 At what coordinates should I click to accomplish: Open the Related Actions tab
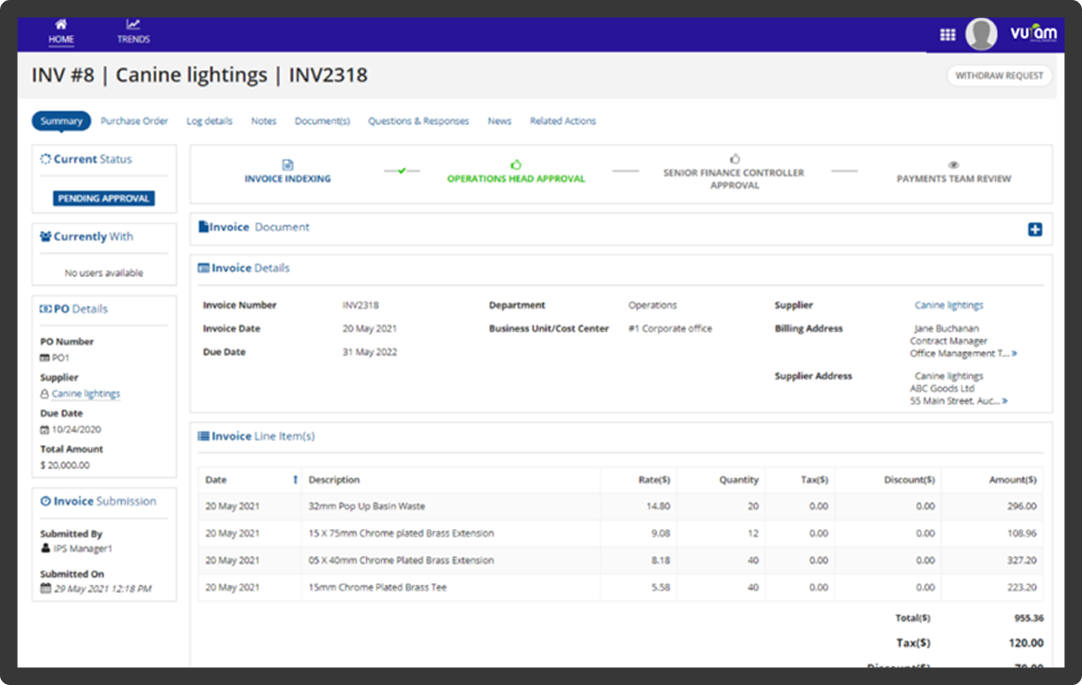(x=563, y=121)
